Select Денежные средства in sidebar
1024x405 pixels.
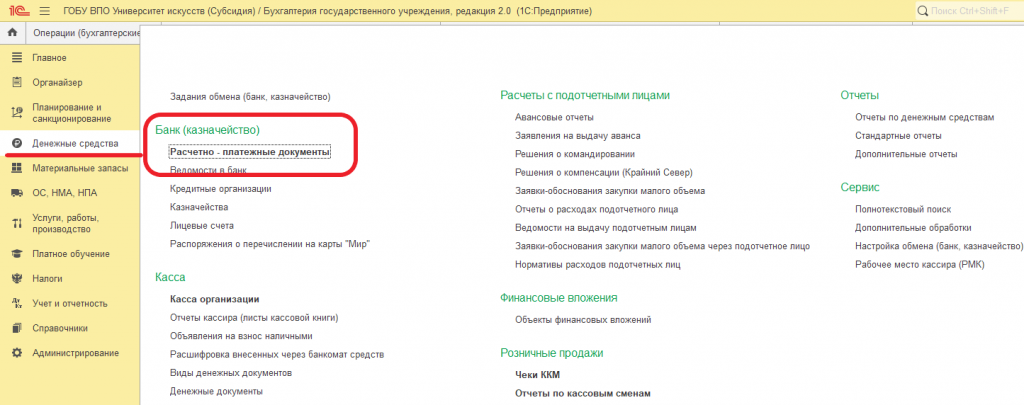(x=75, y=143)
